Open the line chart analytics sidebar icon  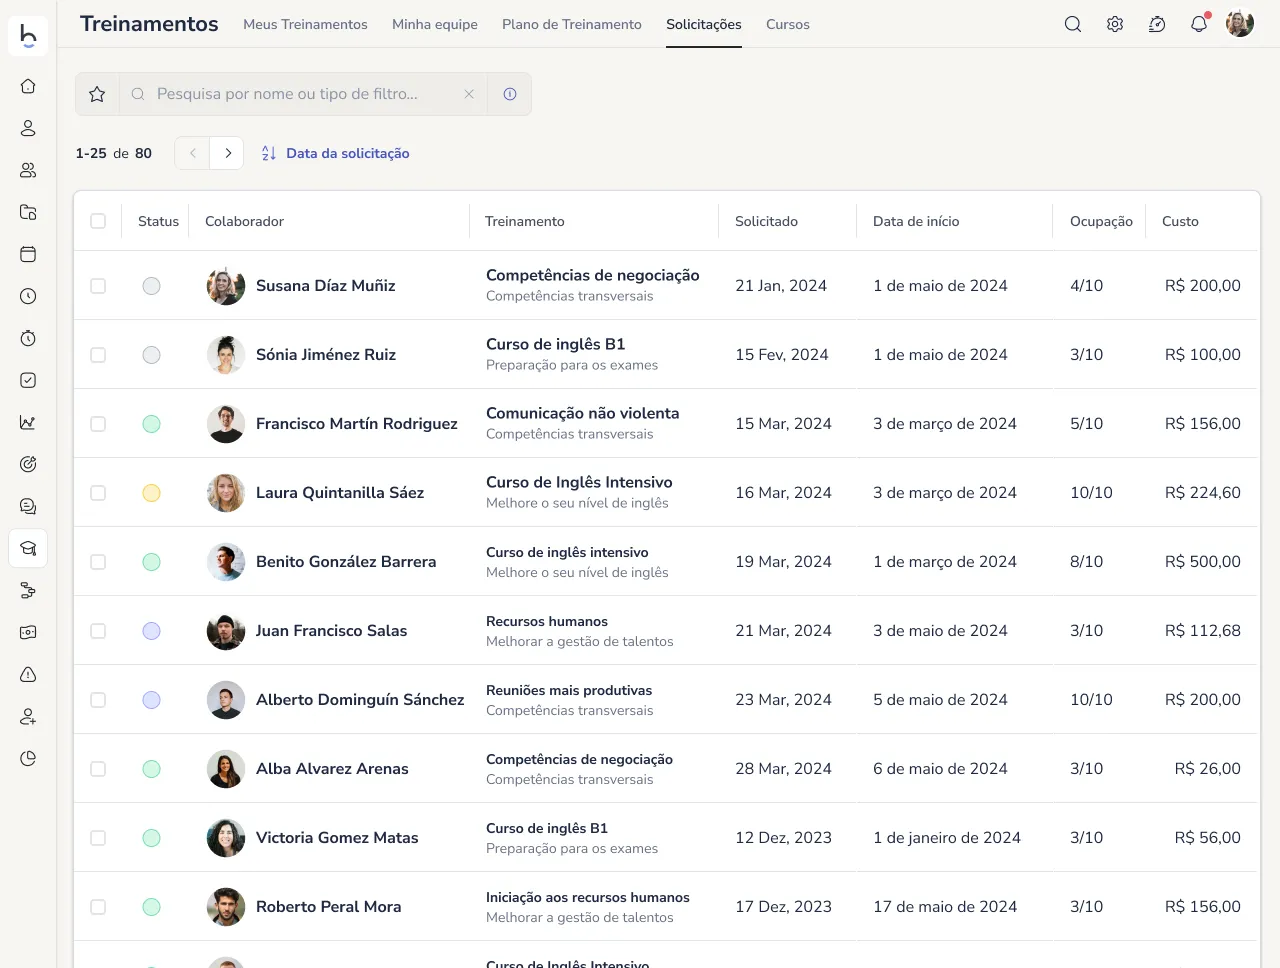(28, 422)
